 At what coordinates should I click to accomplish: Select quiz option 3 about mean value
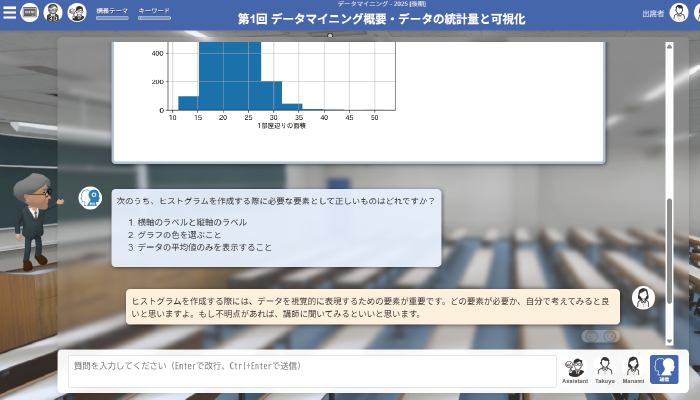204,247
